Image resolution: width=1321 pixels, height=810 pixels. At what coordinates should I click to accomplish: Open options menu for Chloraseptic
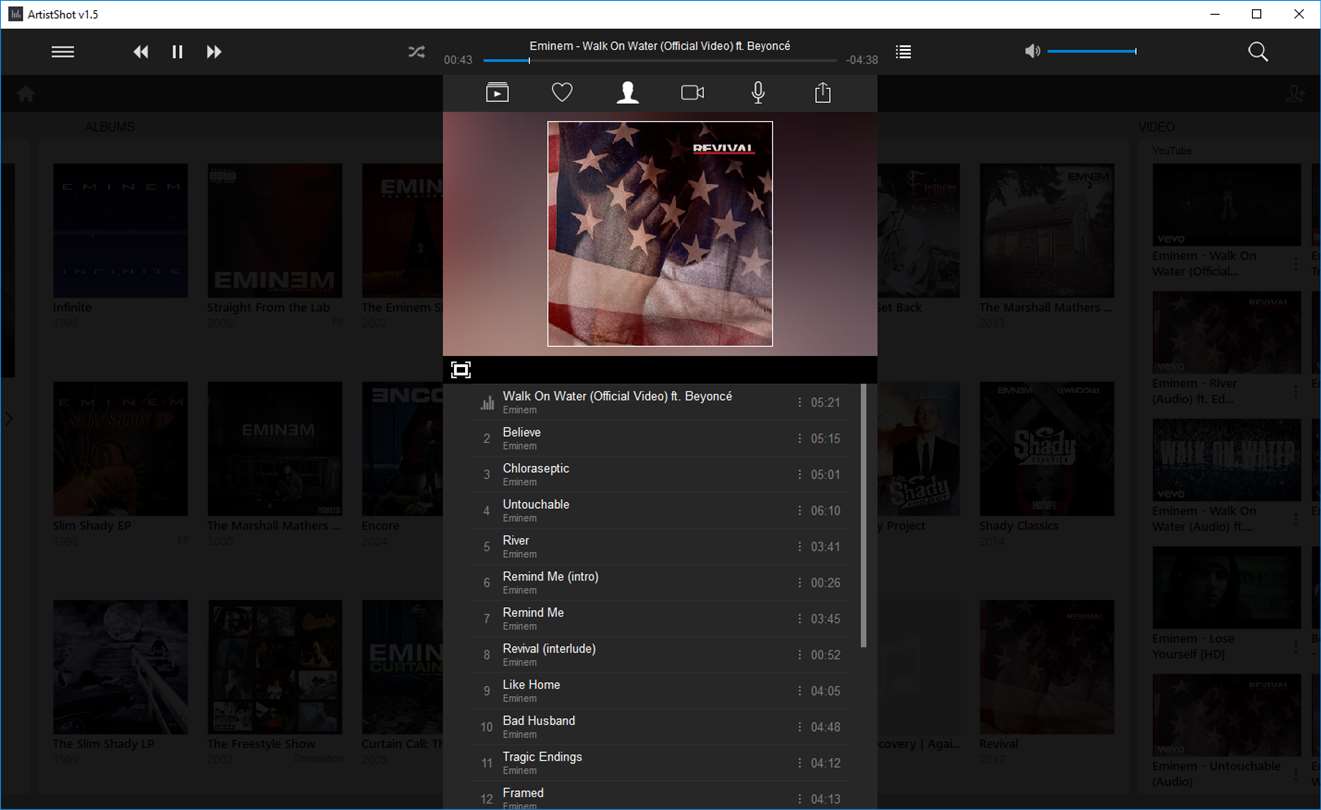coord(799,475)
